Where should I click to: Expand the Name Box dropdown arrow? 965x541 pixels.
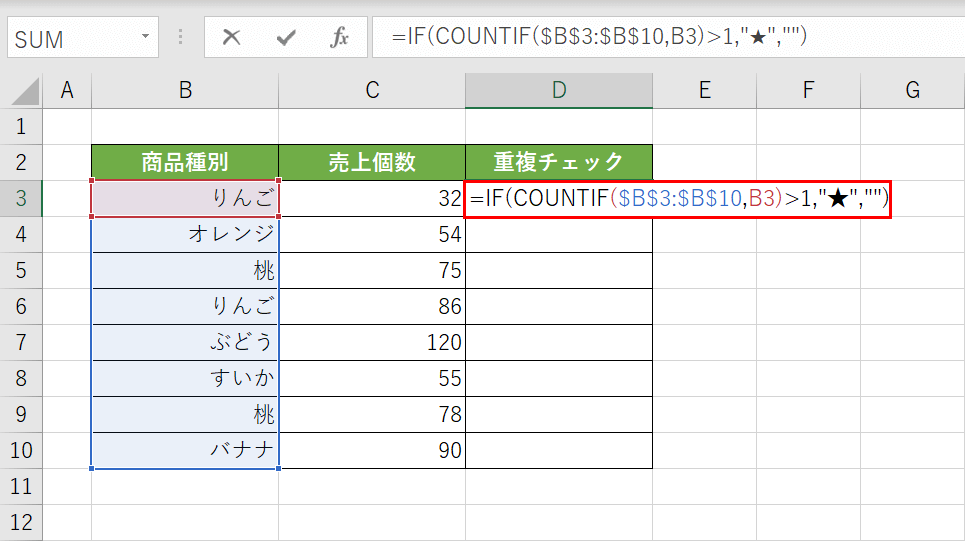[x=145, y=38]
